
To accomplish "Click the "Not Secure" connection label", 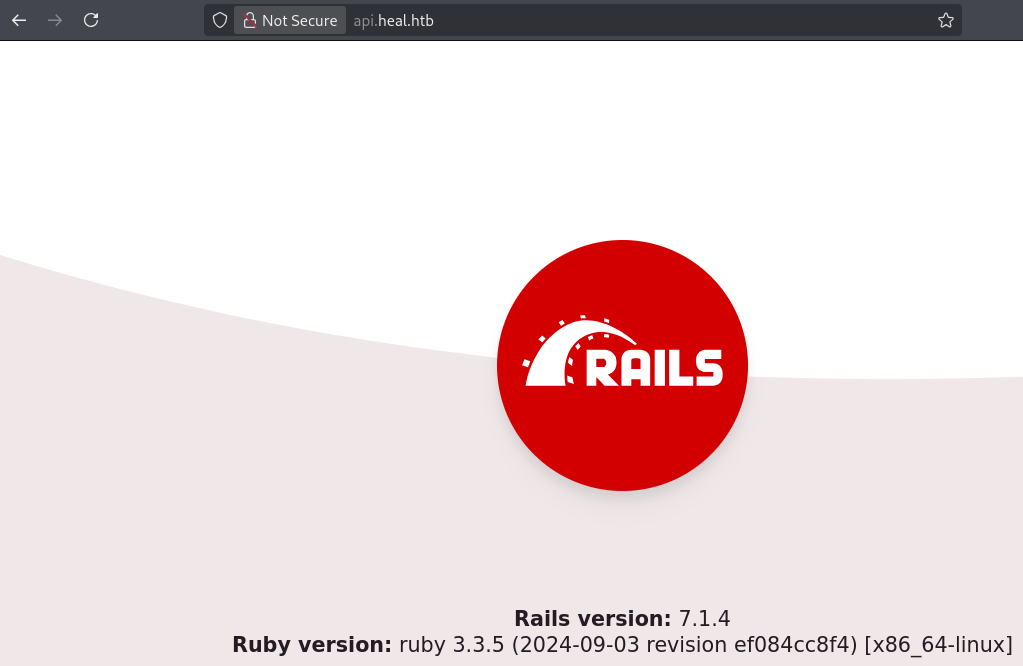I will pyautogui.click(x=299, y=20).
